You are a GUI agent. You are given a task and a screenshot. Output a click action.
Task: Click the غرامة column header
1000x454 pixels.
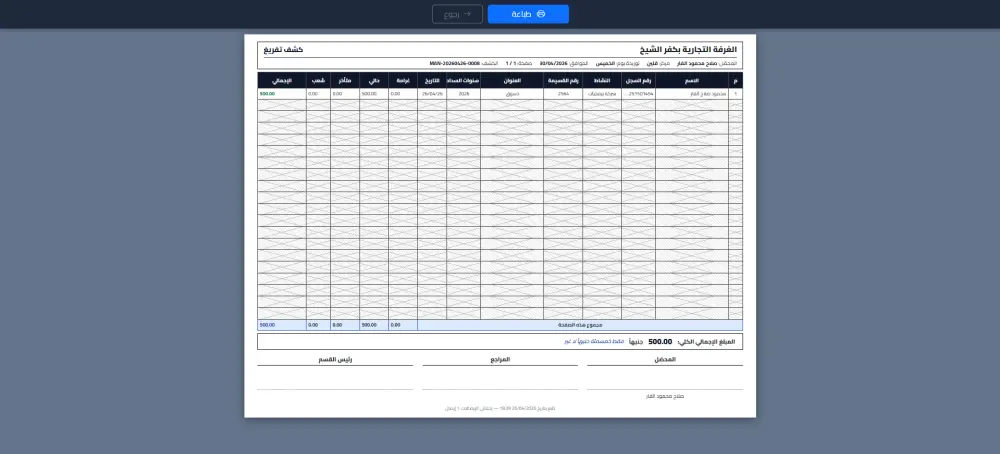pos(403,80)
